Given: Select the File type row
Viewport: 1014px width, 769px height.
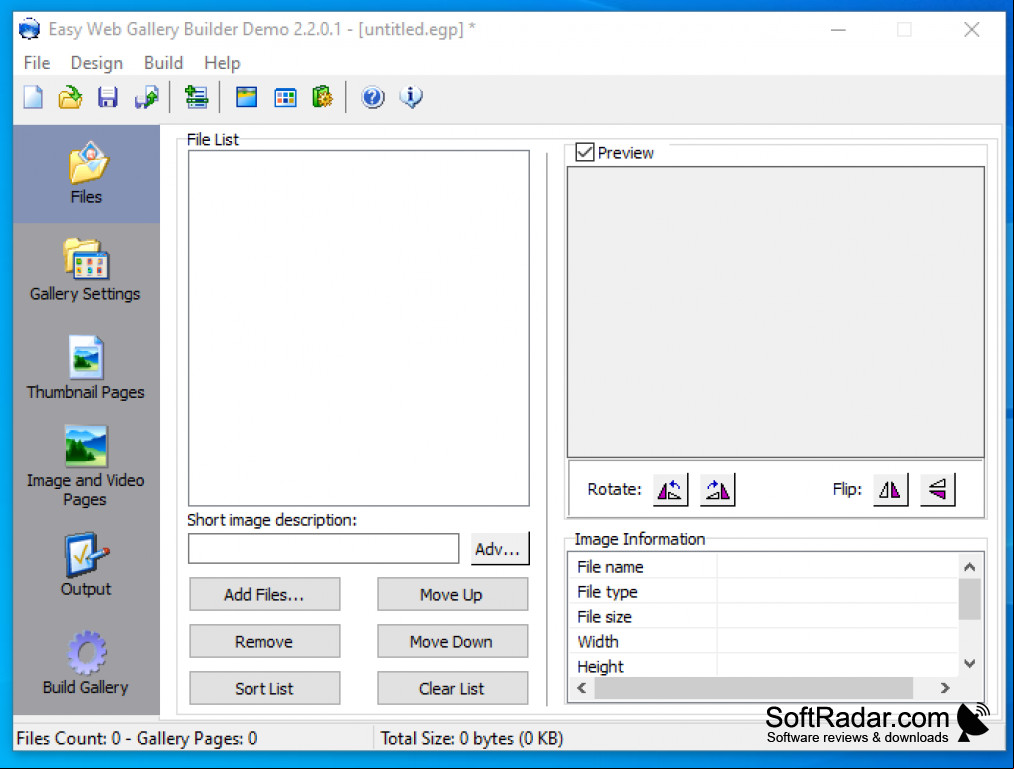Looking at the screenshot, I should 764,592.
